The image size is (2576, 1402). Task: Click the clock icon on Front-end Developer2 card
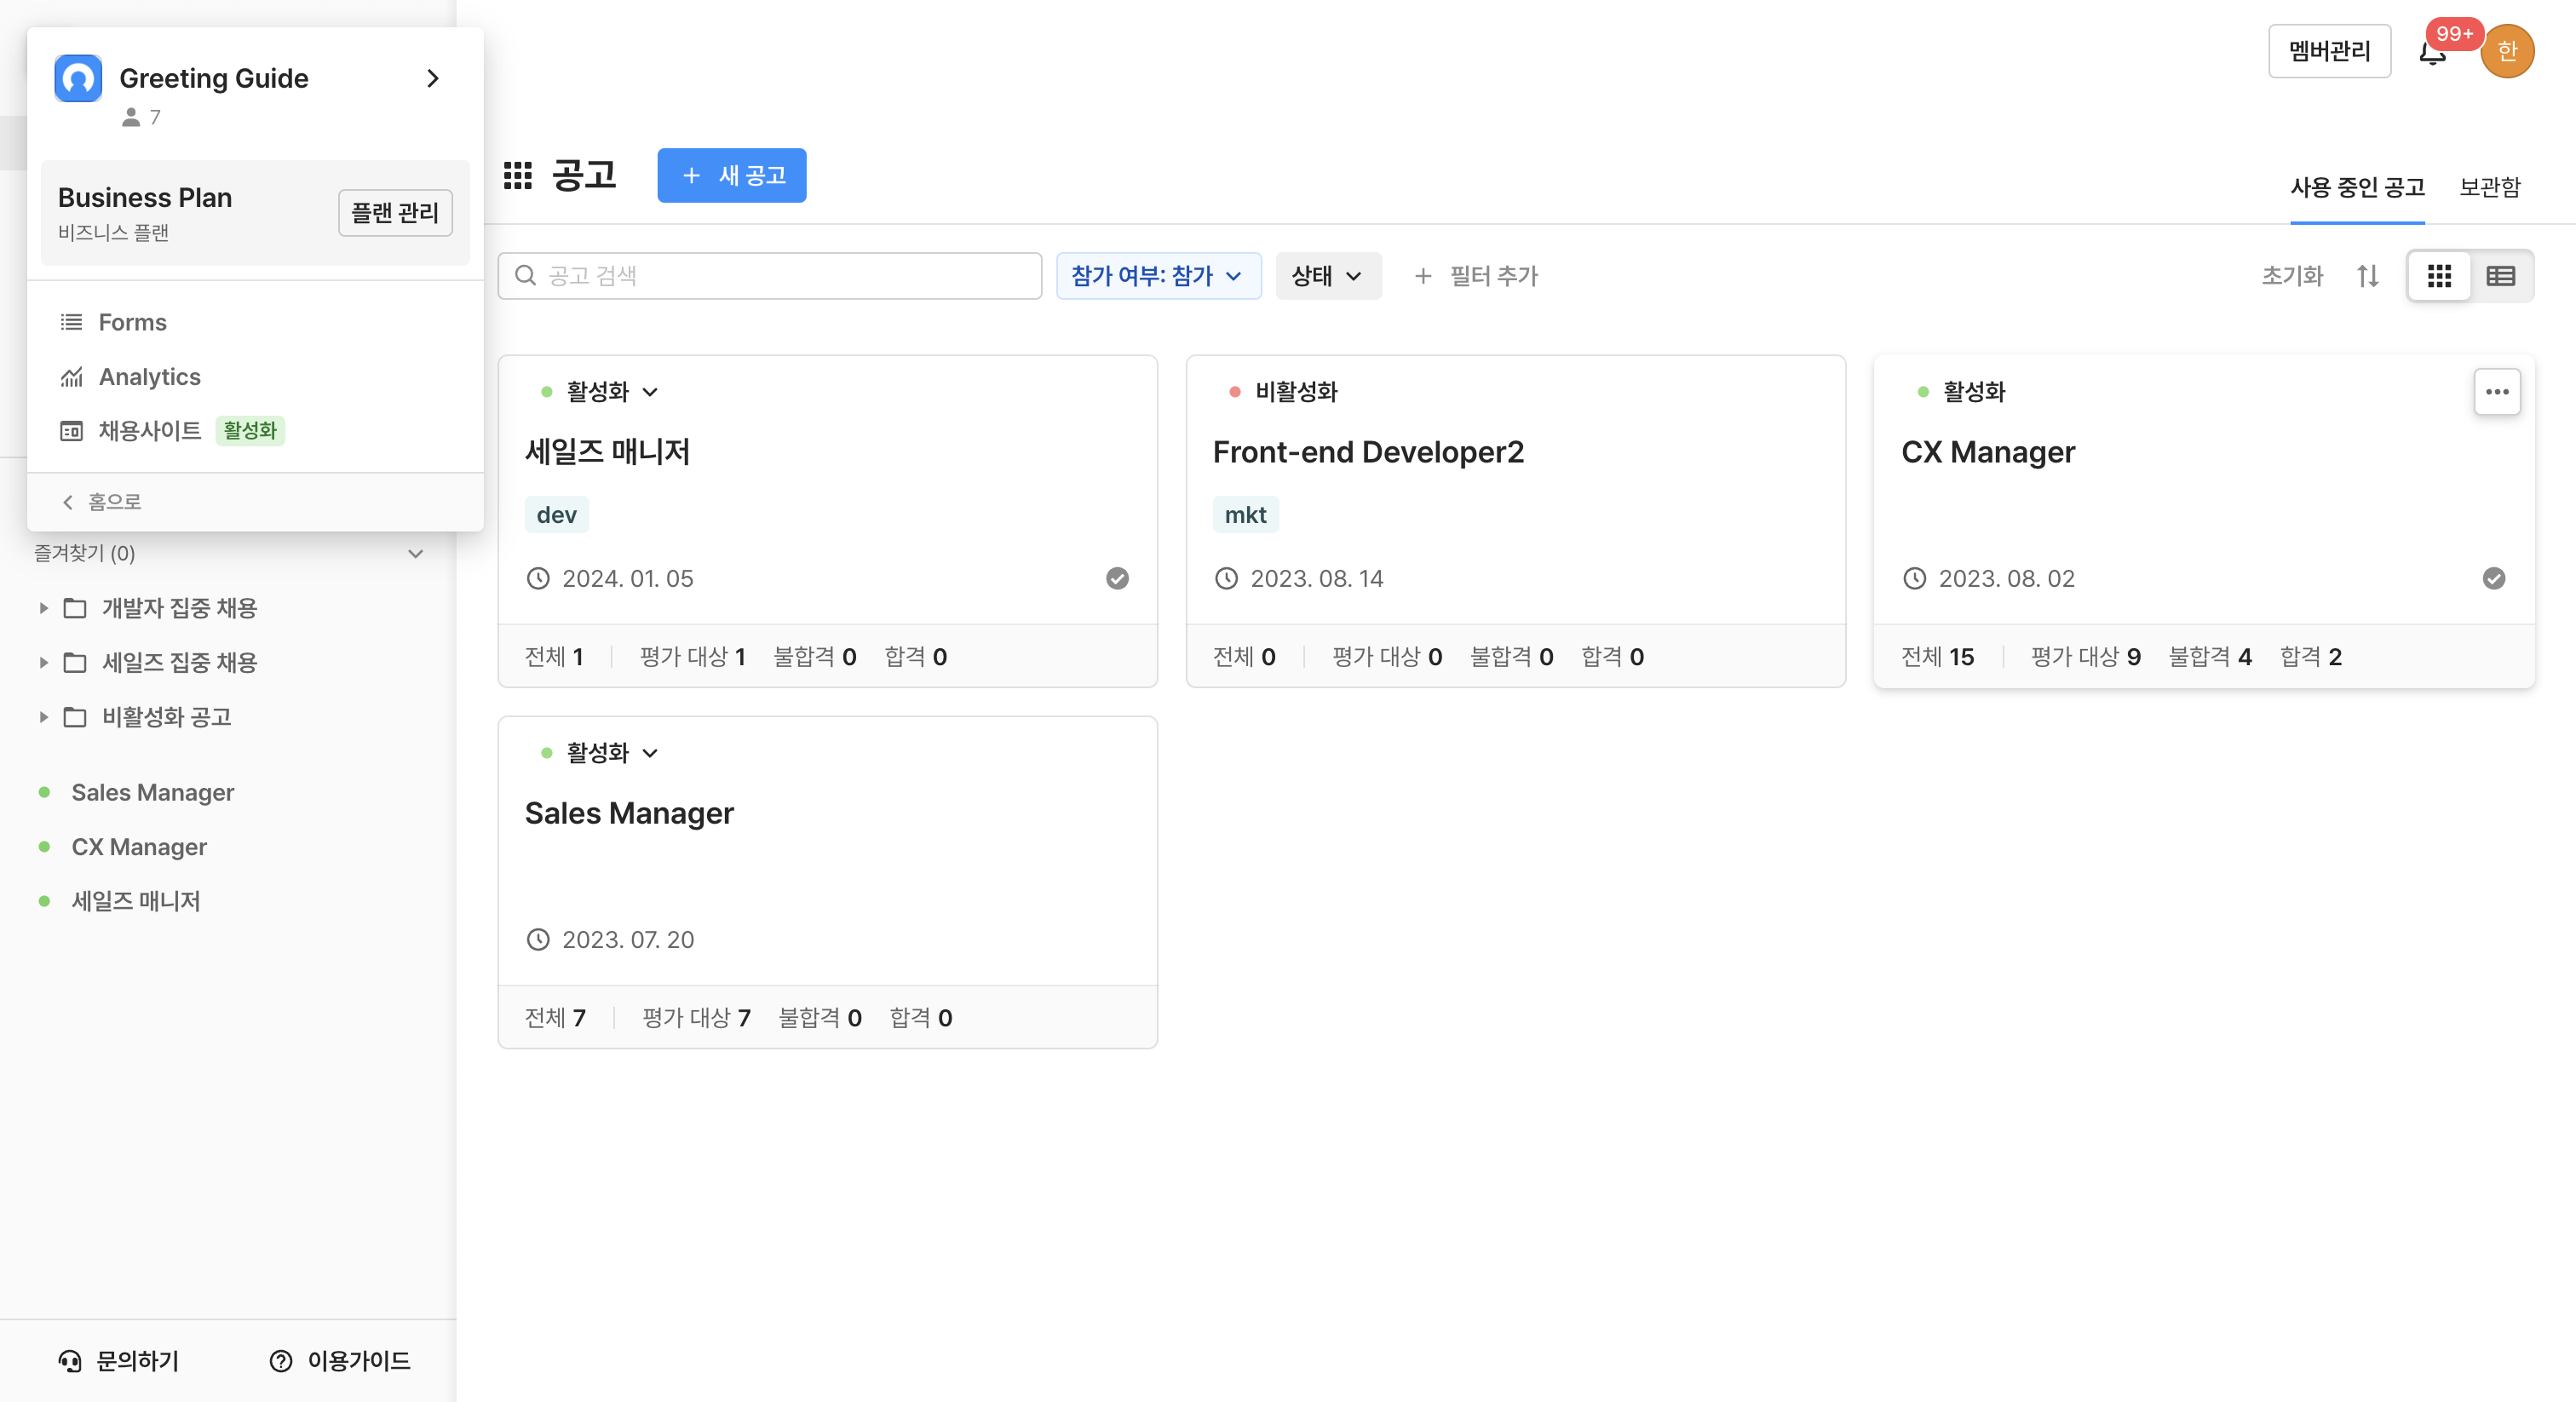[1226, 578]
